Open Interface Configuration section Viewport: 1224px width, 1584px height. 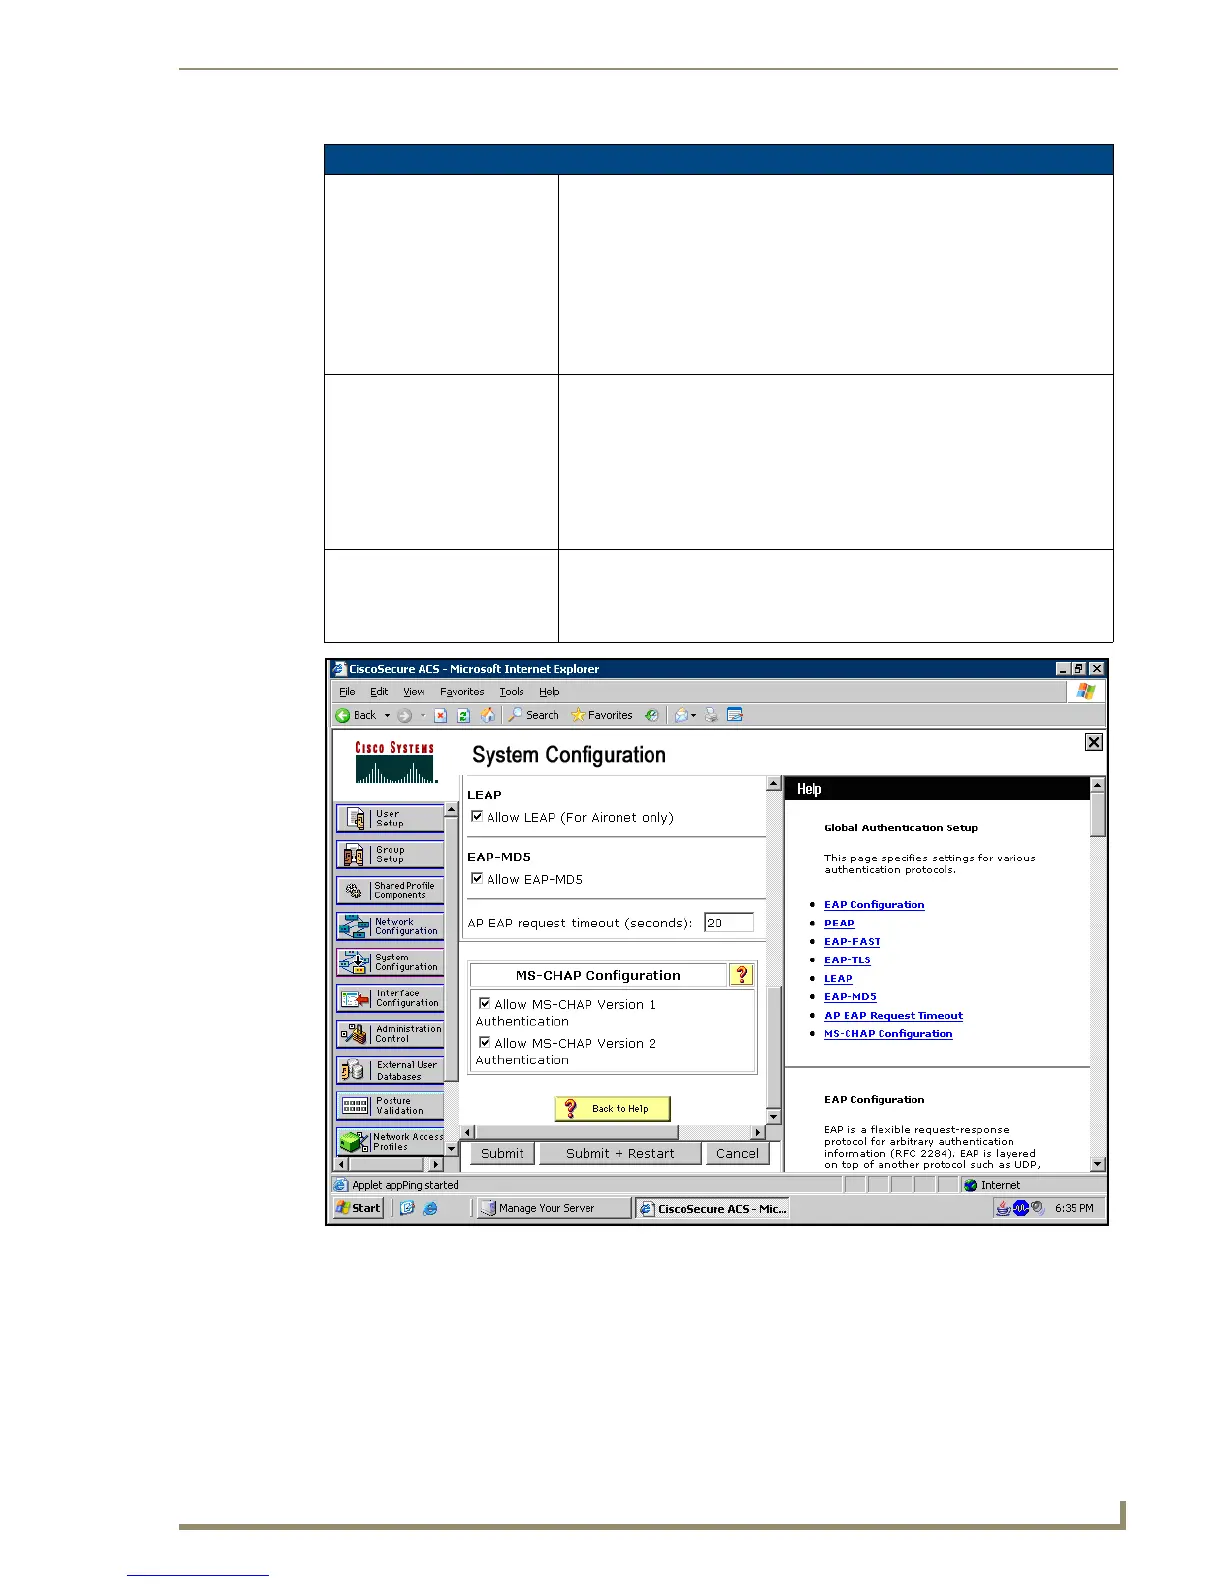[390, 998]
